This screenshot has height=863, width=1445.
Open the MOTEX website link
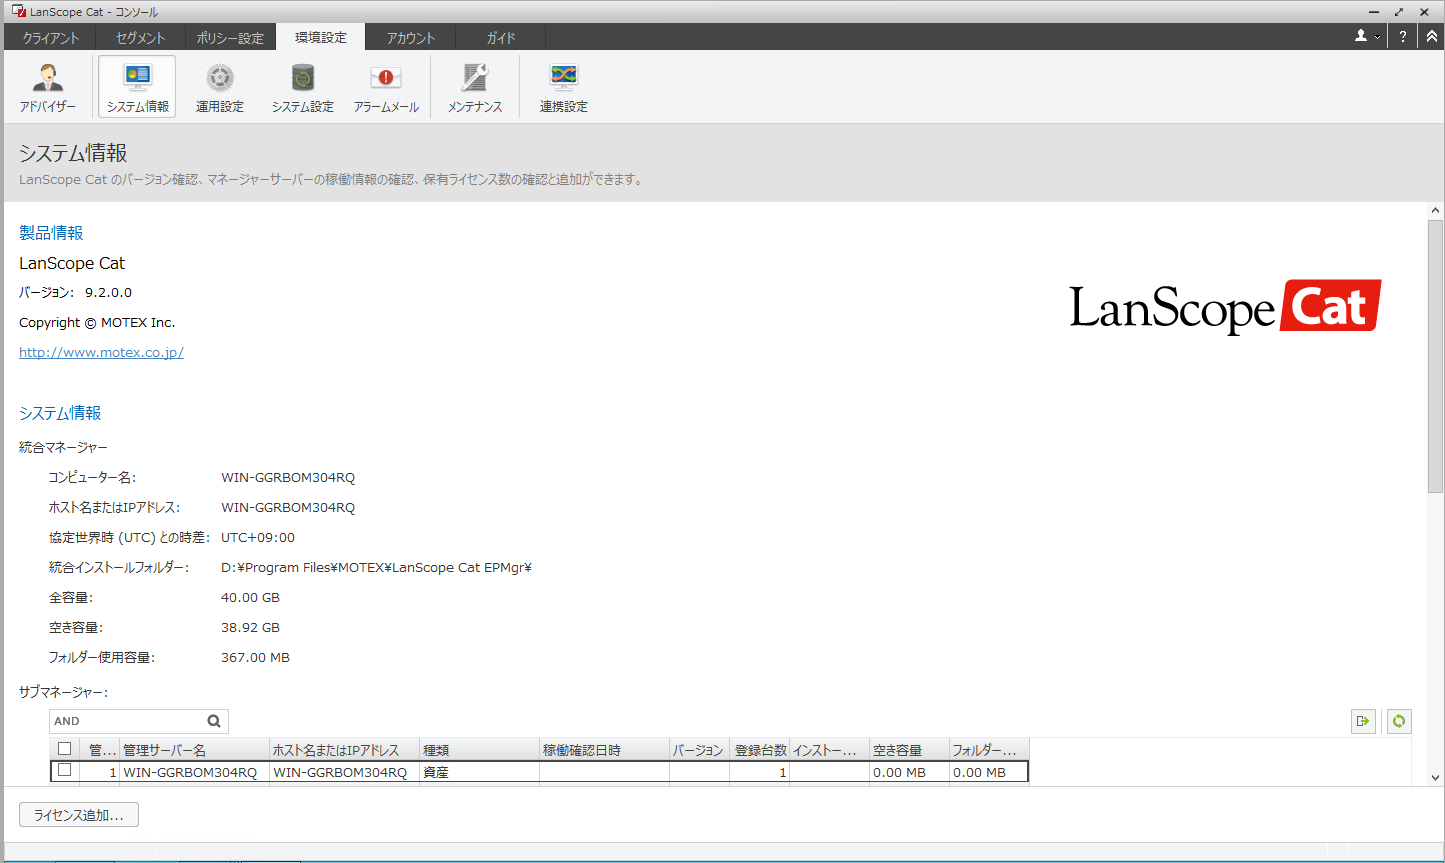pos(101,352)
